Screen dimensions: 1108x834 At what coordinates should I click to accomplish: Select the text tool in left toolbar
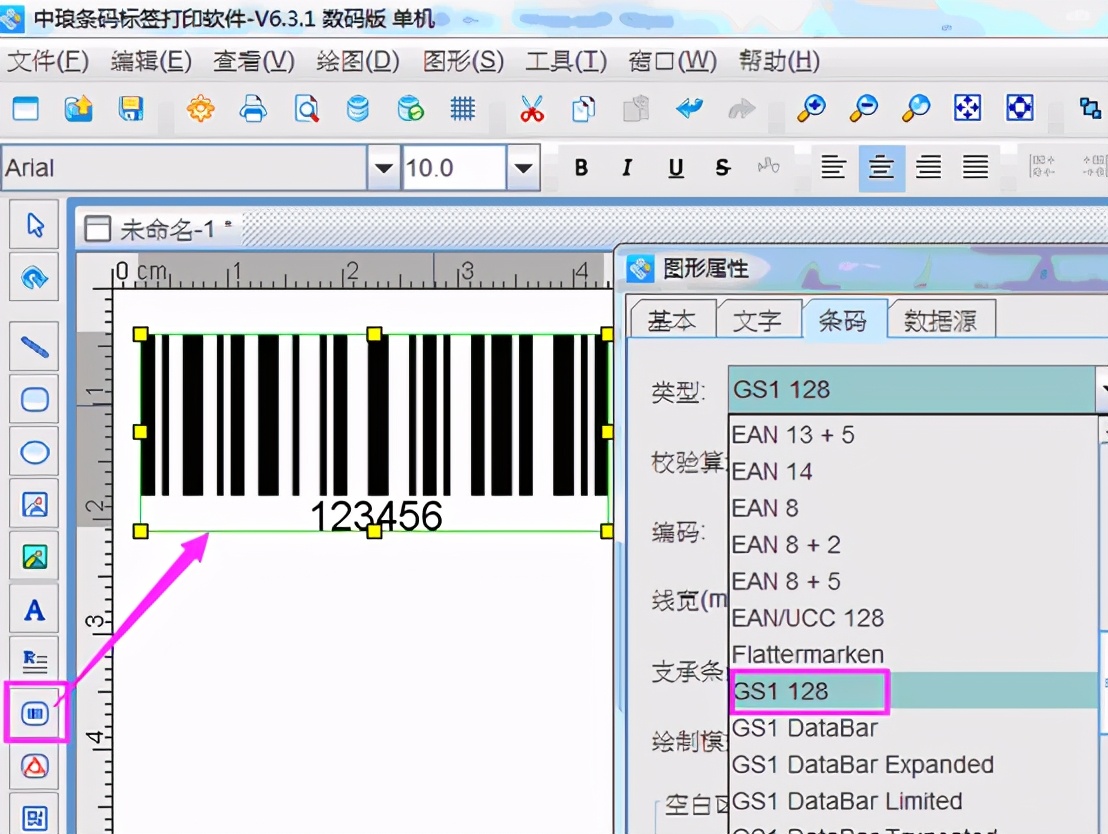[33, 609]
